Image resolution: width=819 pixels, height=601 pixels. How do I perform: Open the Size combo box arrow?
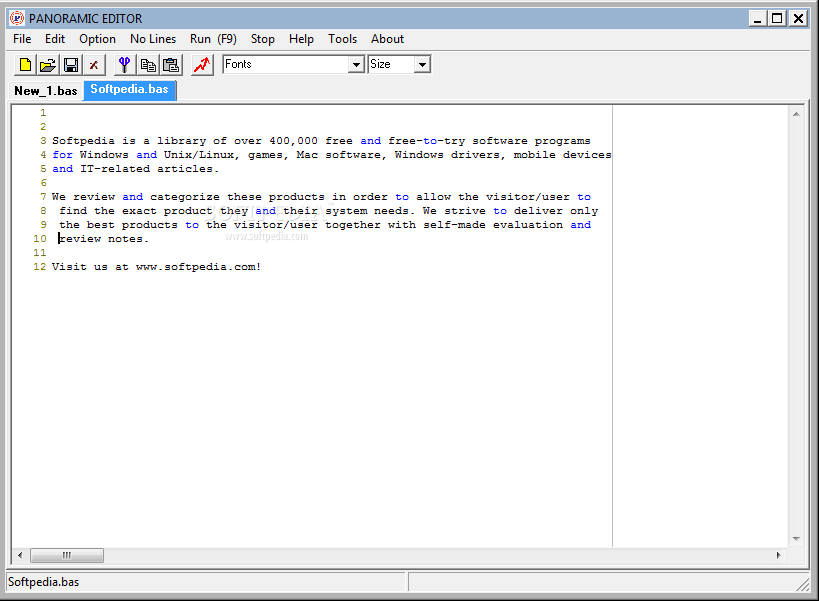(x=422, y=65)
